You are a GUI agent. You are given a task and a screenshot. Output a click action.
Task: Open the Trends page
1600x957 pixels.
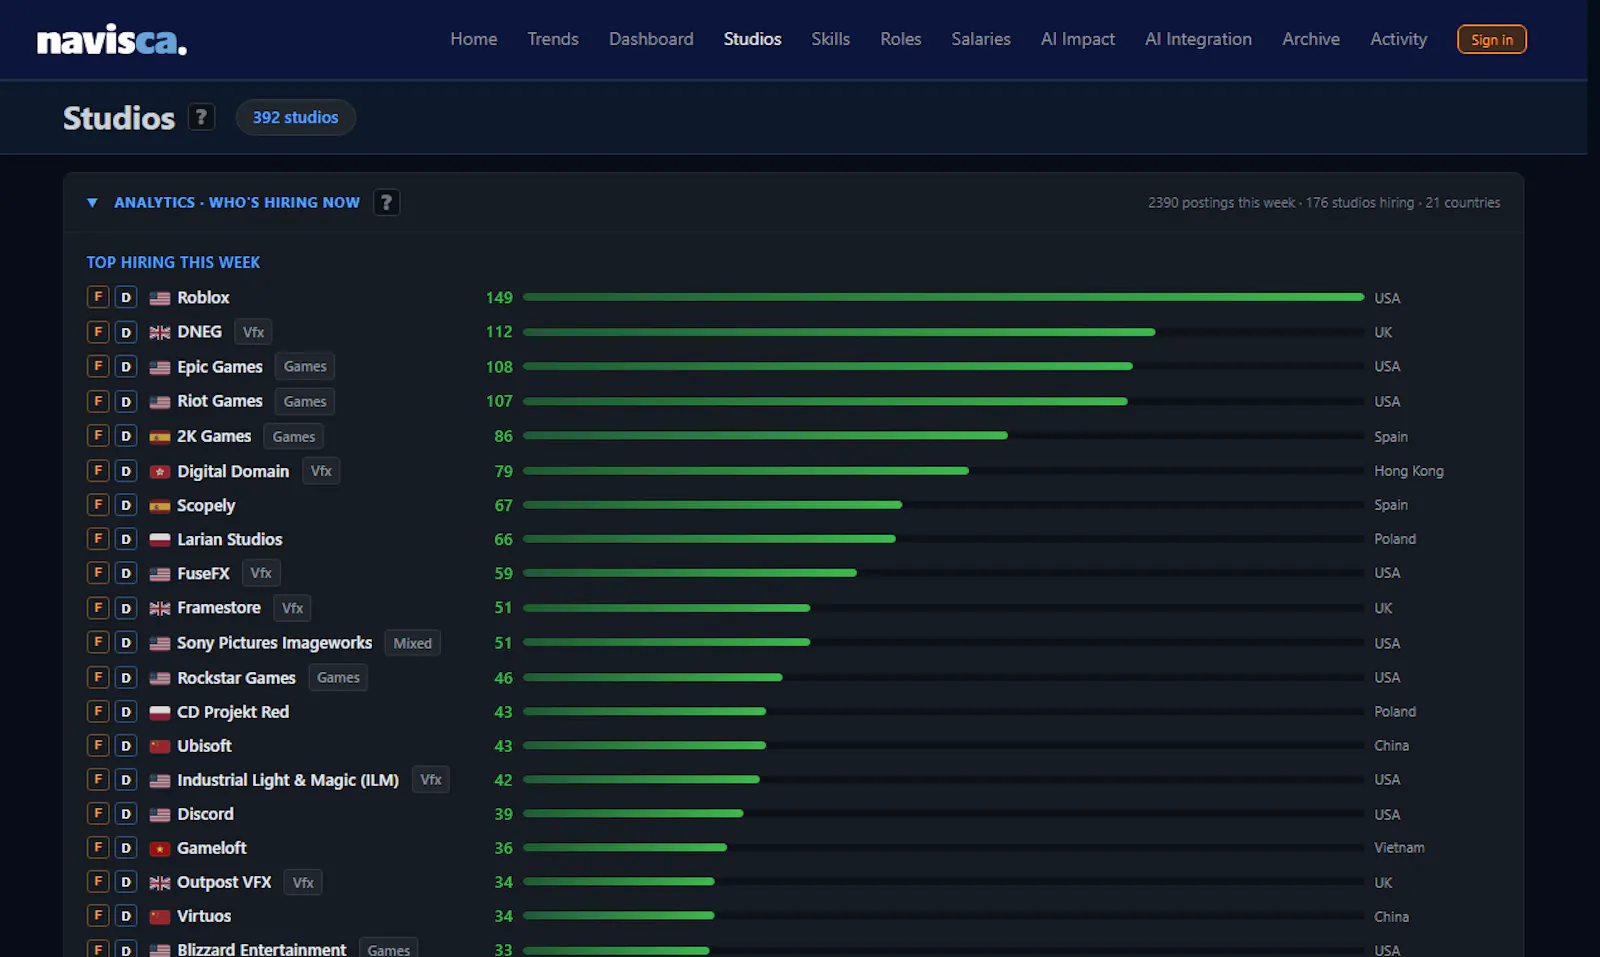[x=553, y=39]
